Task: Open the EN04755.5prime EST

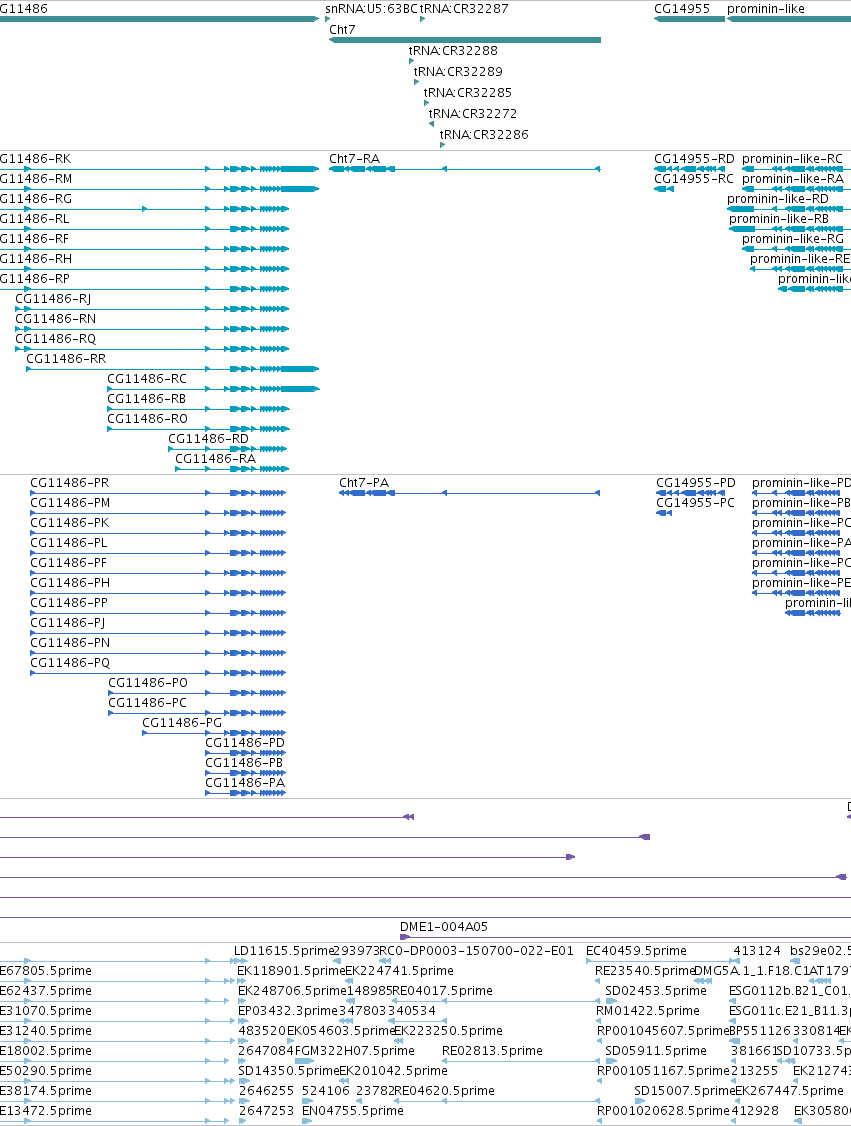Action: [353, 1112]
